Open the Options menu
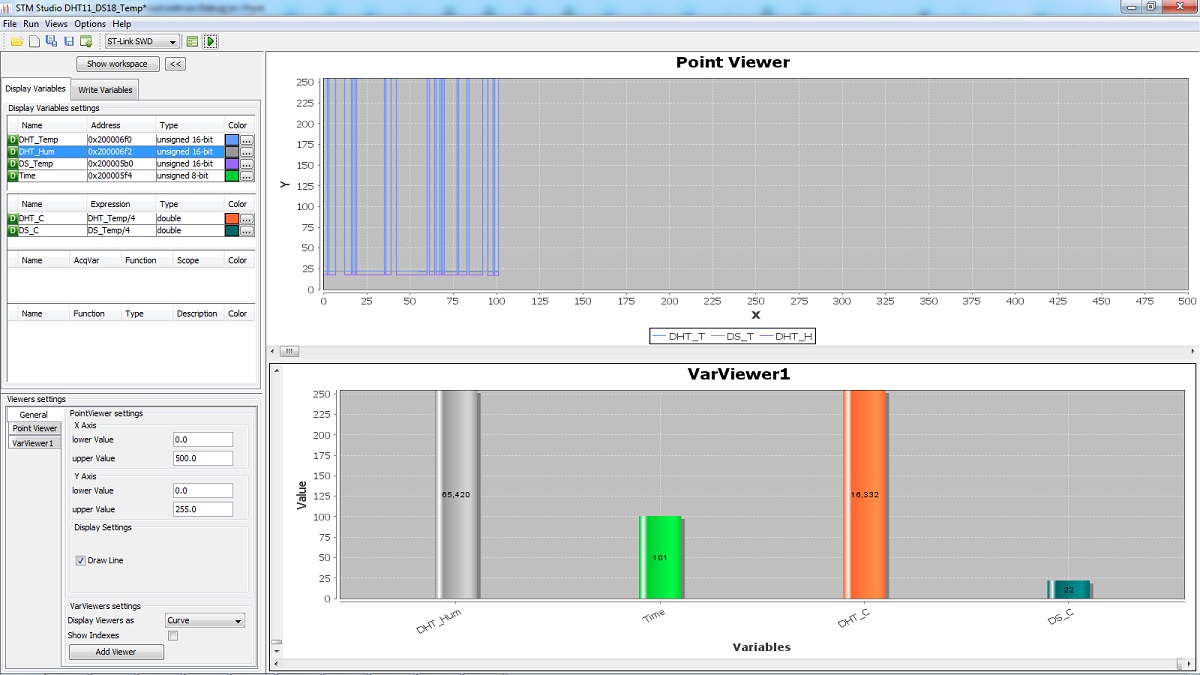The height and width of the screenshot is (675, 1200). (90, 23)
